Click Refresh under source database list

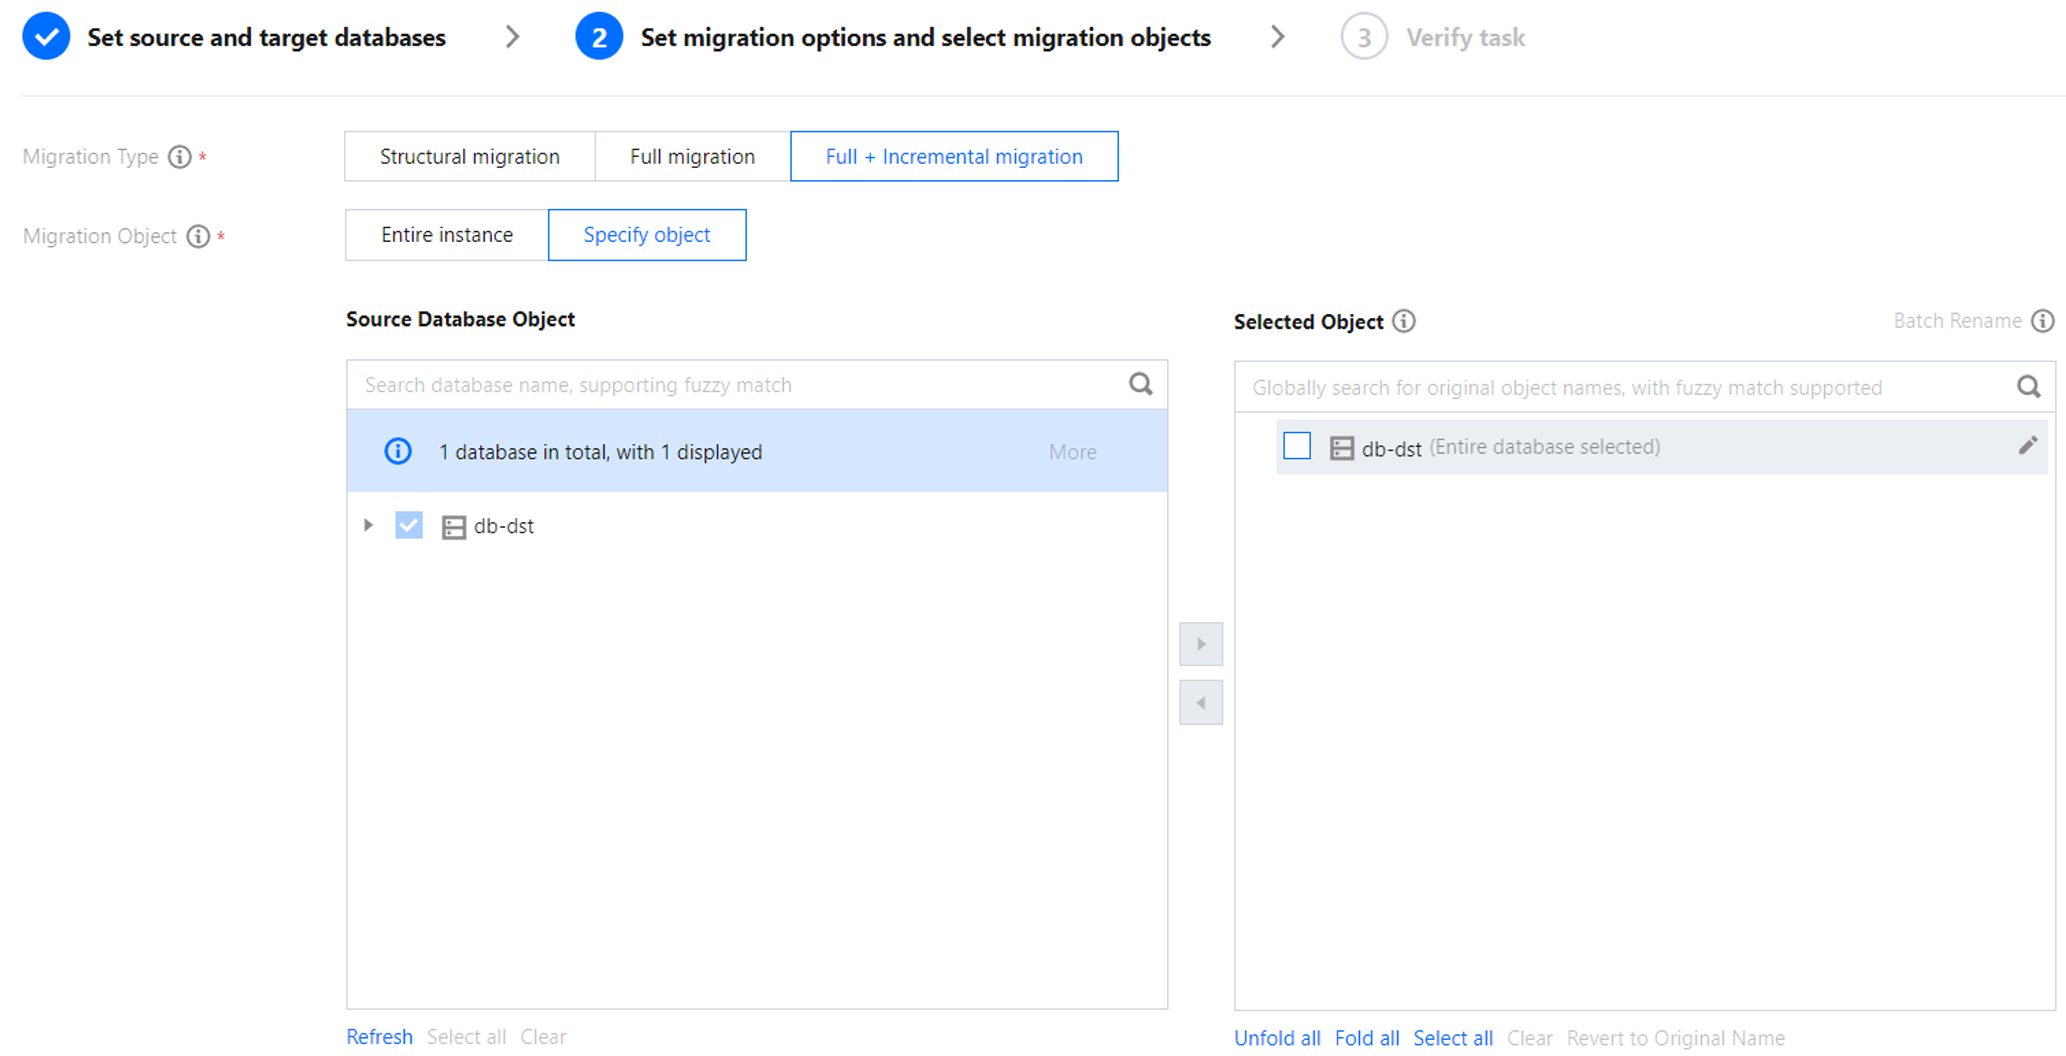tap(379, 1037)
